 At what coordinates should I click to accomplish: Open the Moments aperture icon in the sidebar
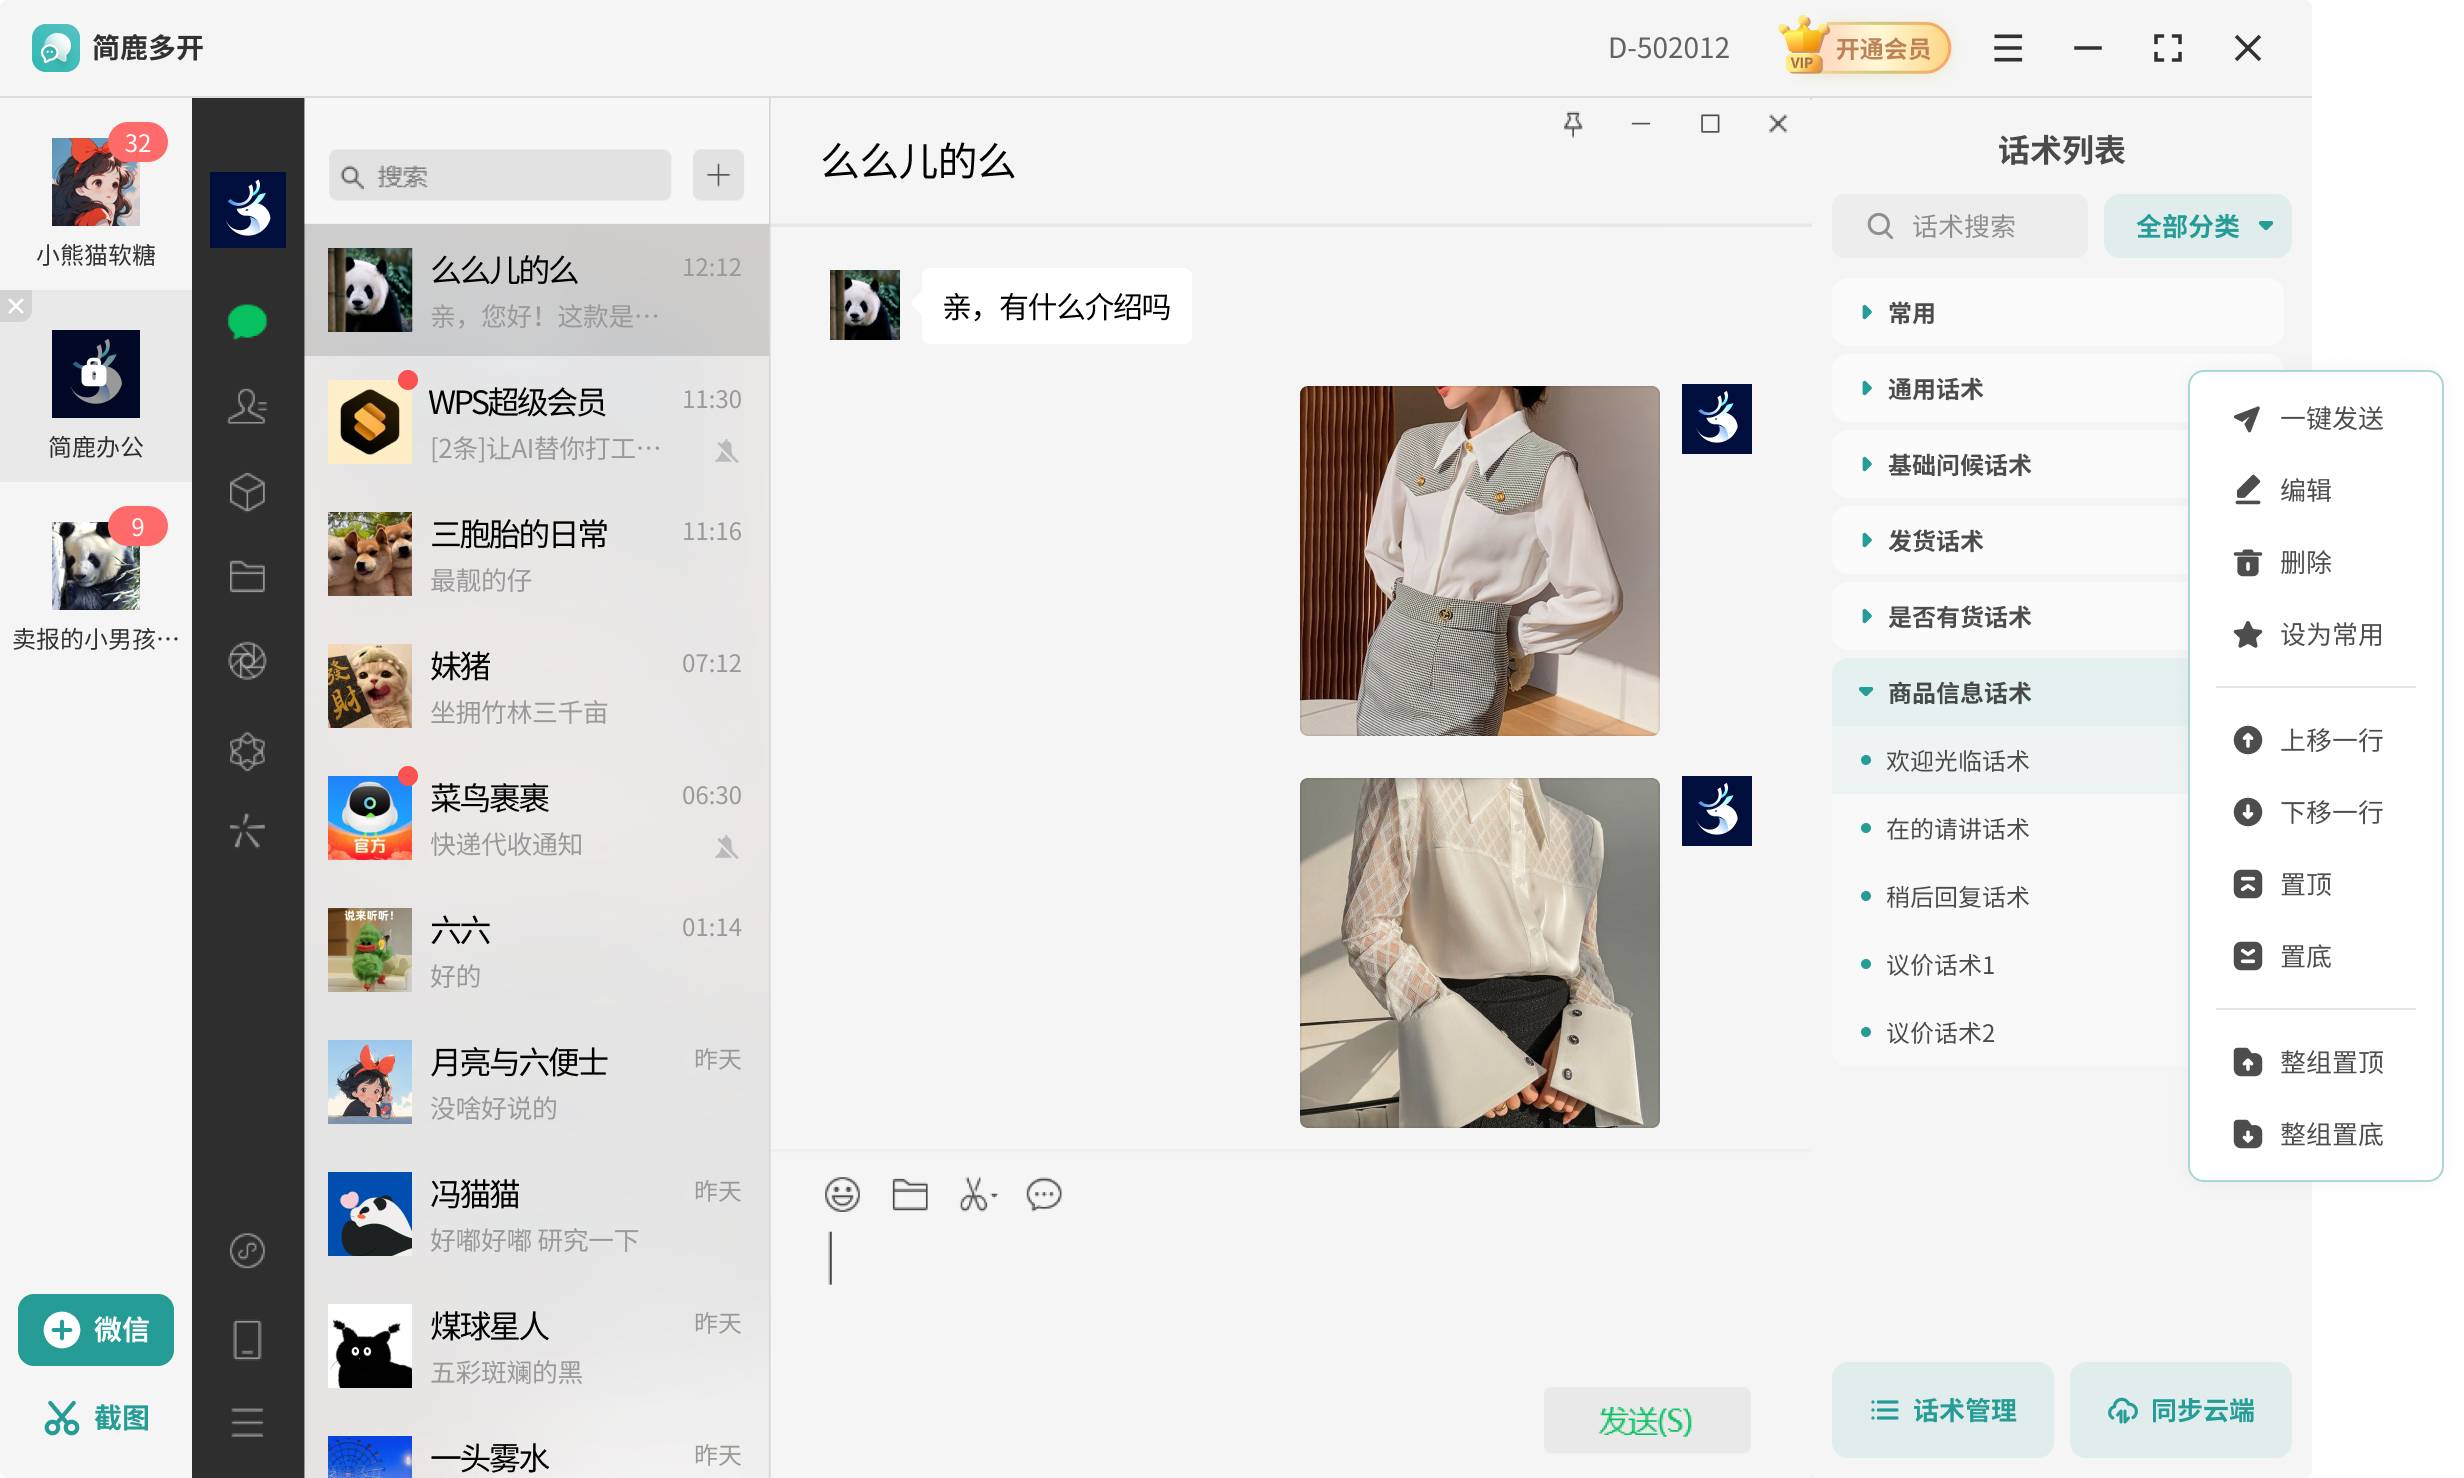pyautogui.click(x=246, y=661)
